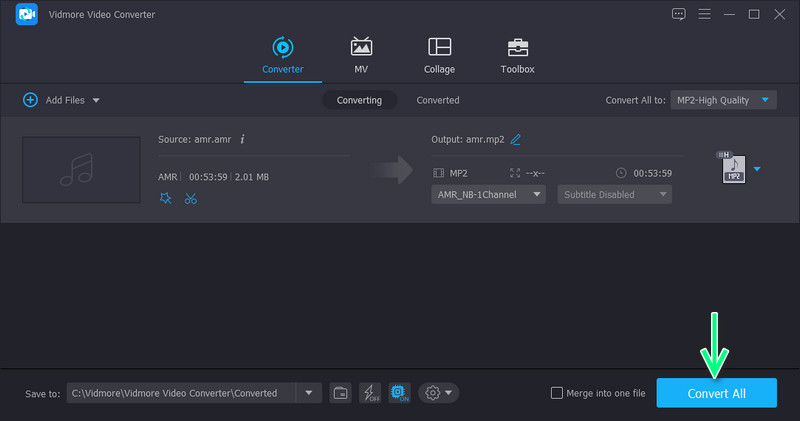Open the title bar hamburger menu
The height and width of the screenshot is (421, 800).
[705, 14]
